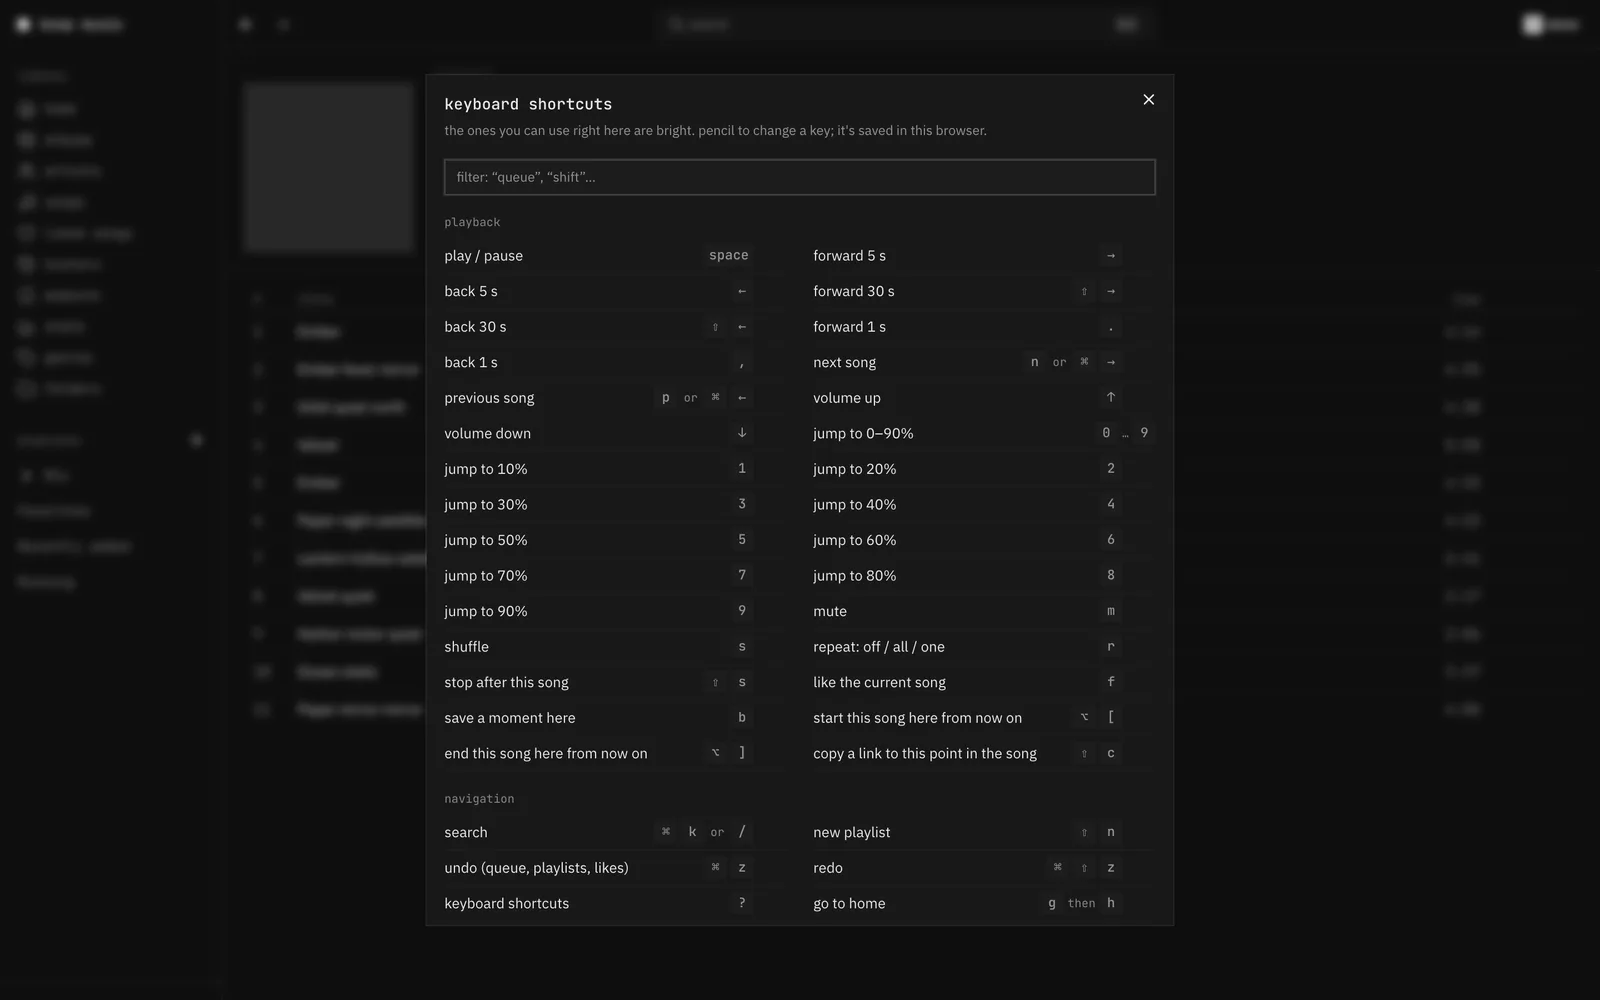Click the '?' key for keyboard shortcuts
The image size is (1600, 1000).
(x=742, y=903)
